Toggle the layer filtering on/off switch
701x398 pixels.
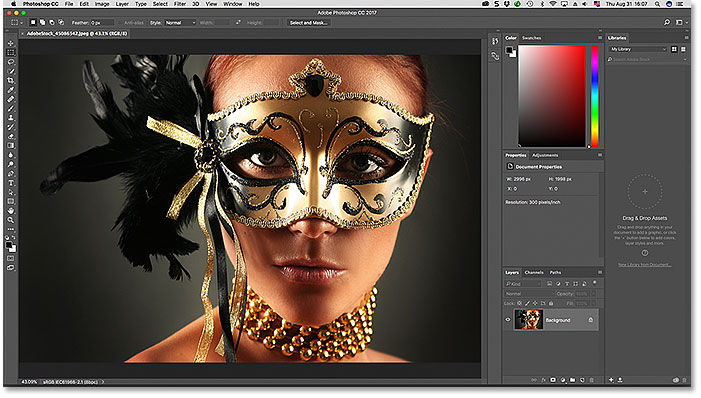pyautogui.click(x=595, y=283)
